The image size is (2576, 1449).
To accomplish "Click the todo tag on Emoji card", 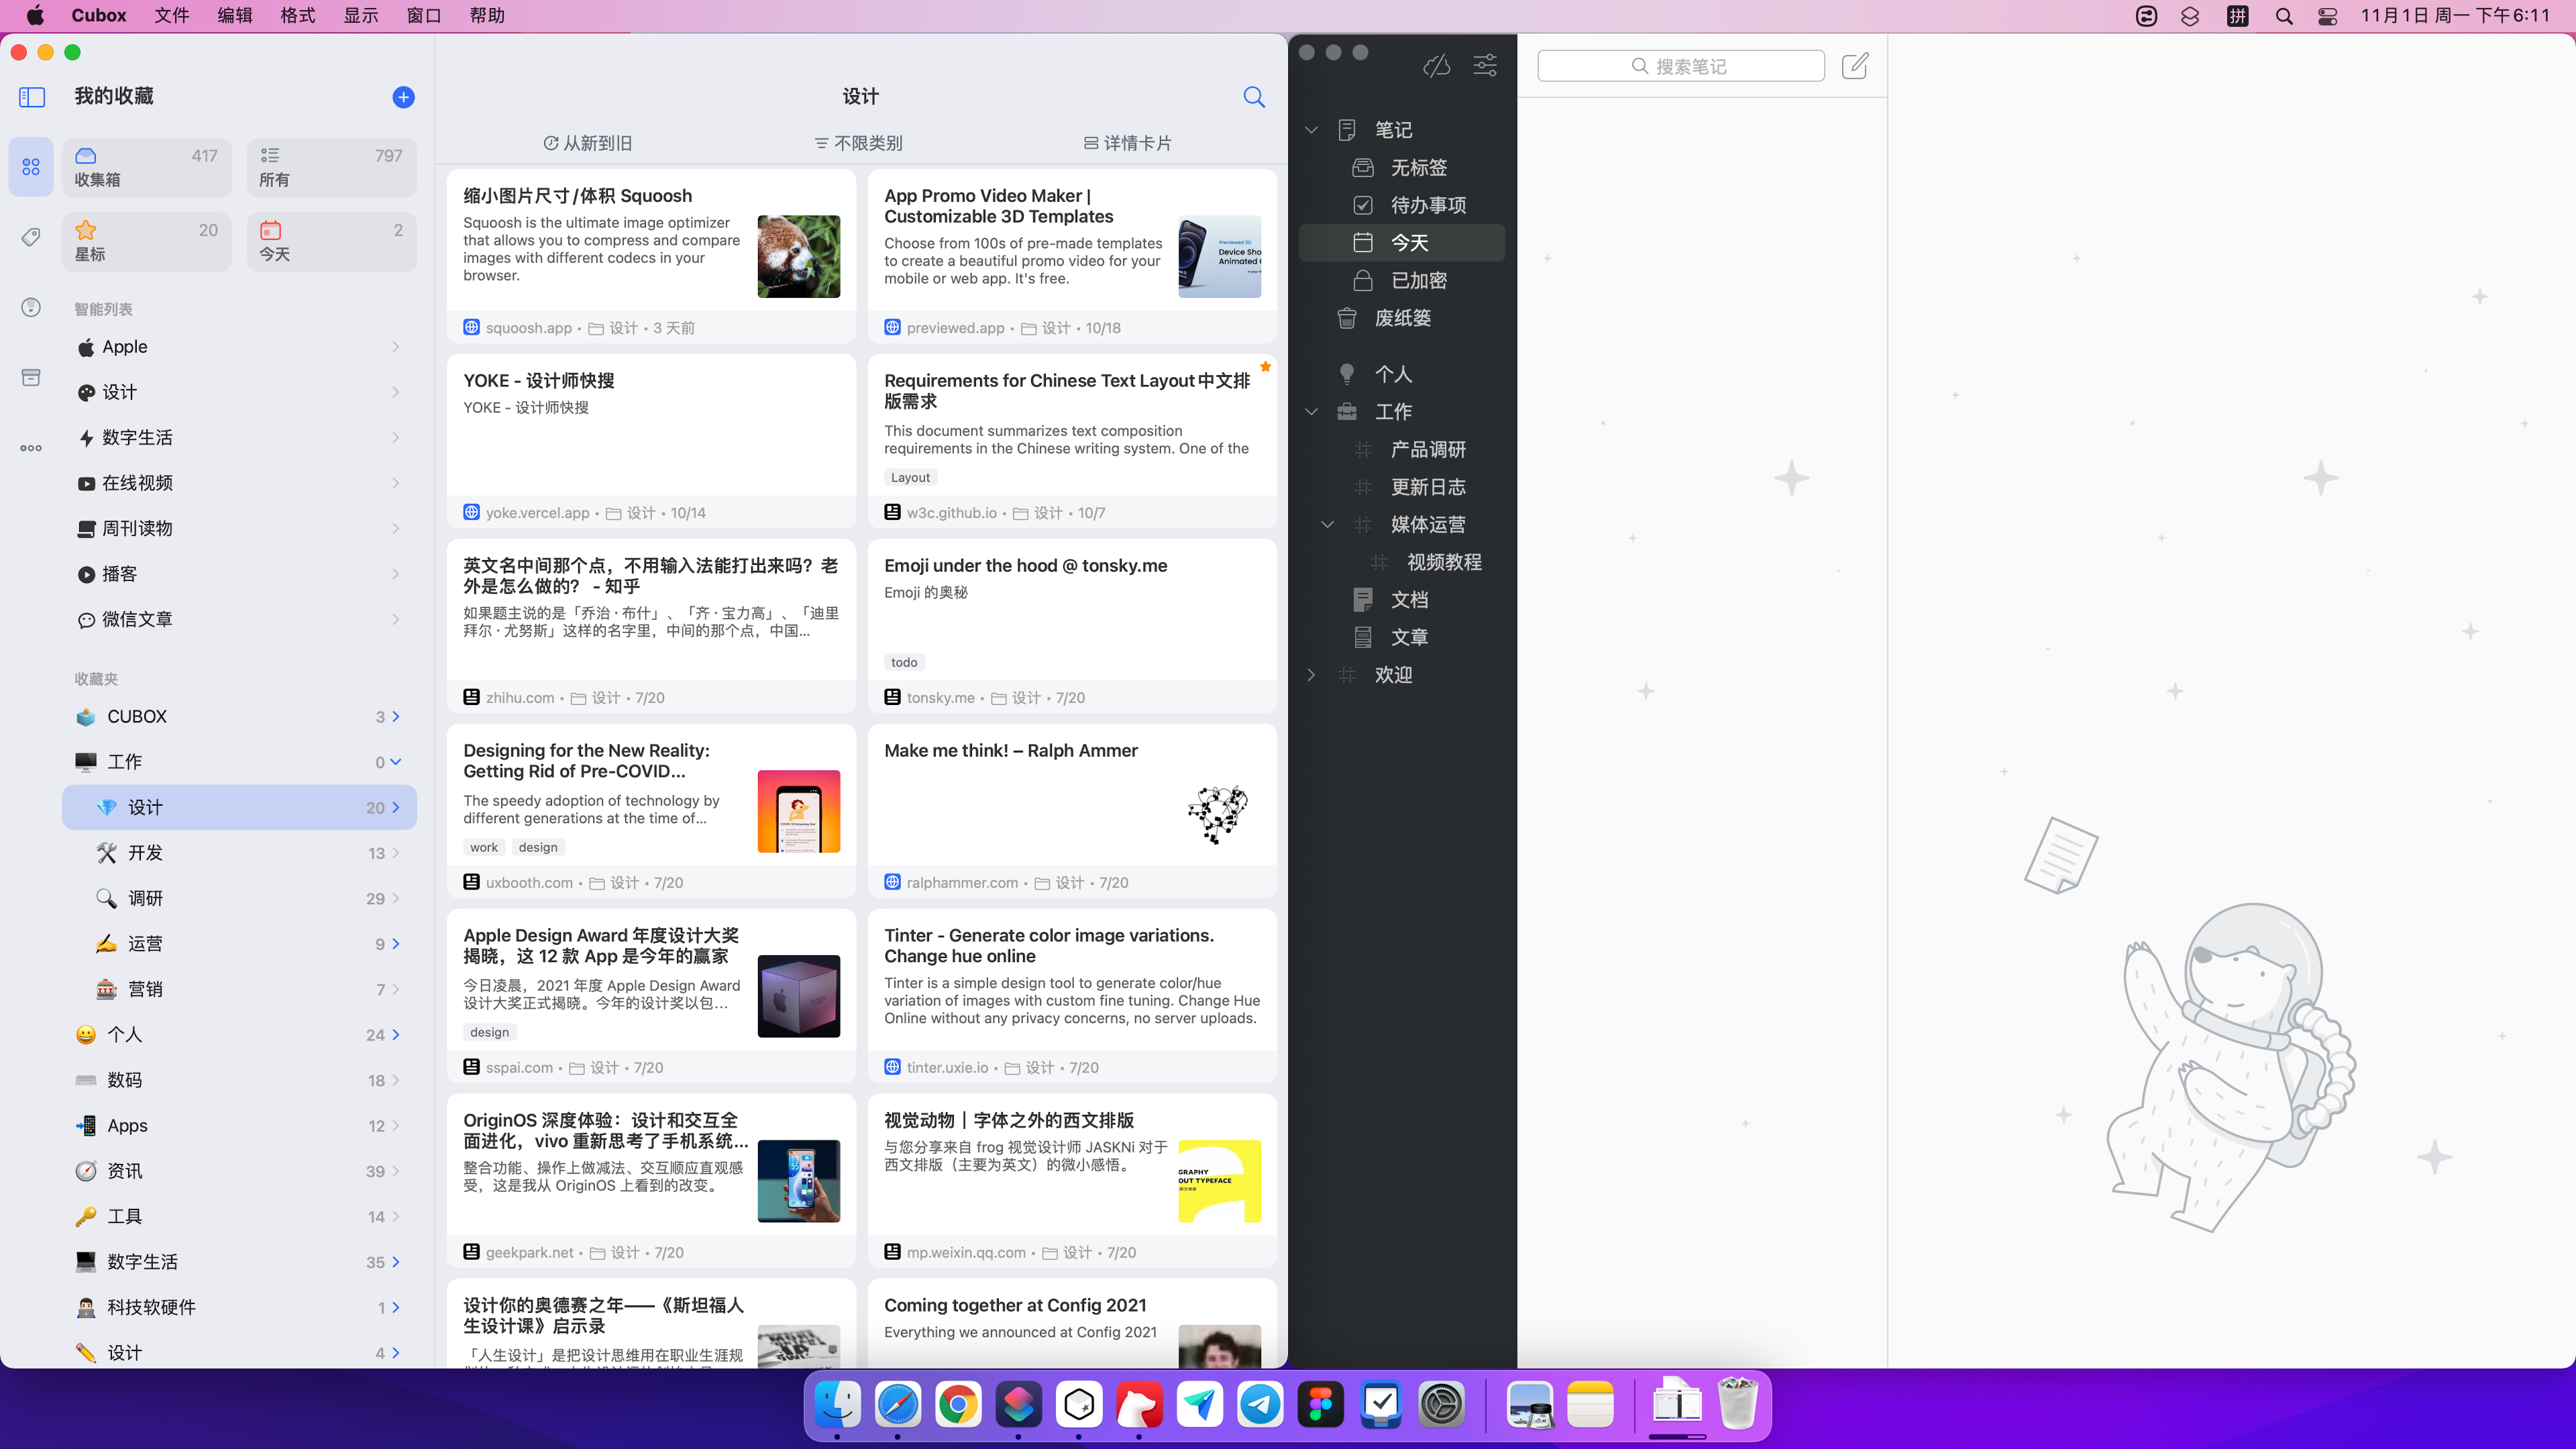I will click(x=904, y=662).
